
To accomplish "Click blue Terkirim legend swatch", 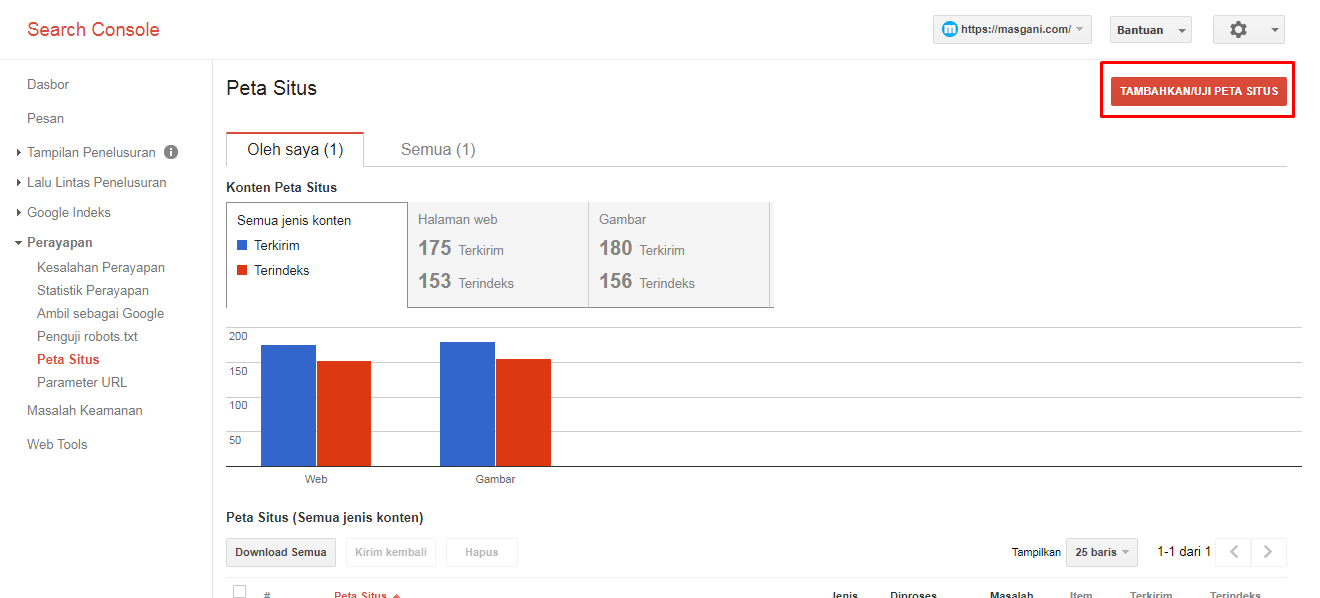I will click(x=242, y=245).
